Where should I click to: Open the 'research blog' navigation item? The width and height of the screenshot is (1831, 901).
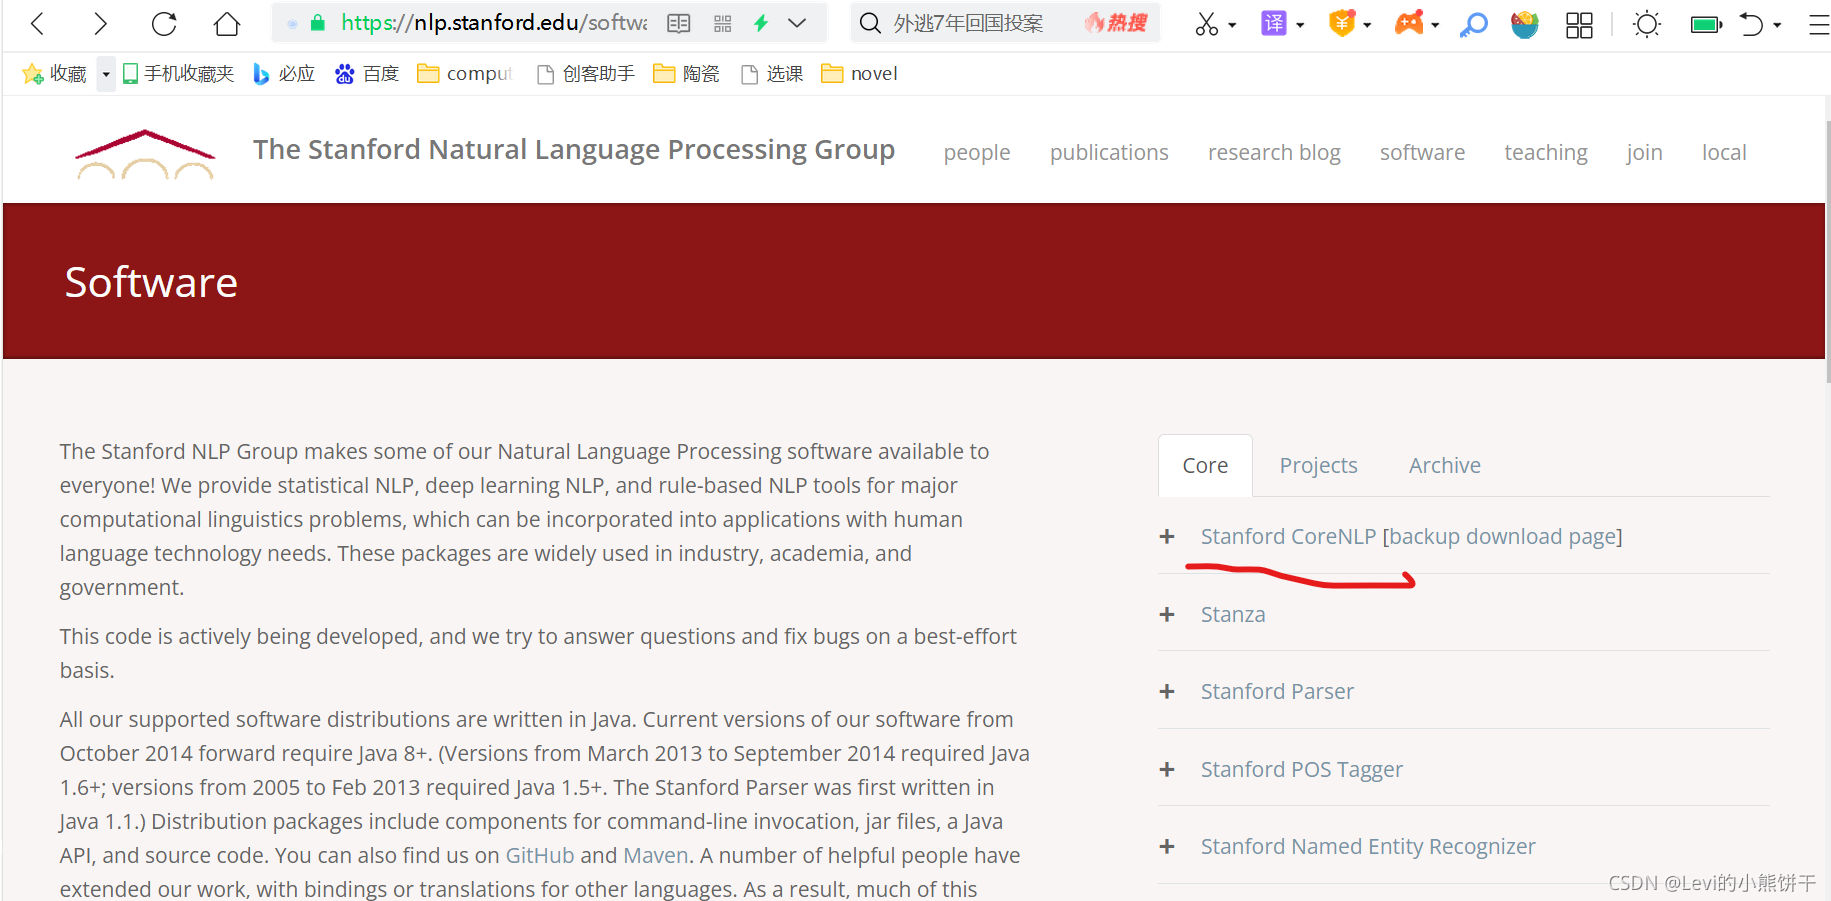click(1274, 152)
